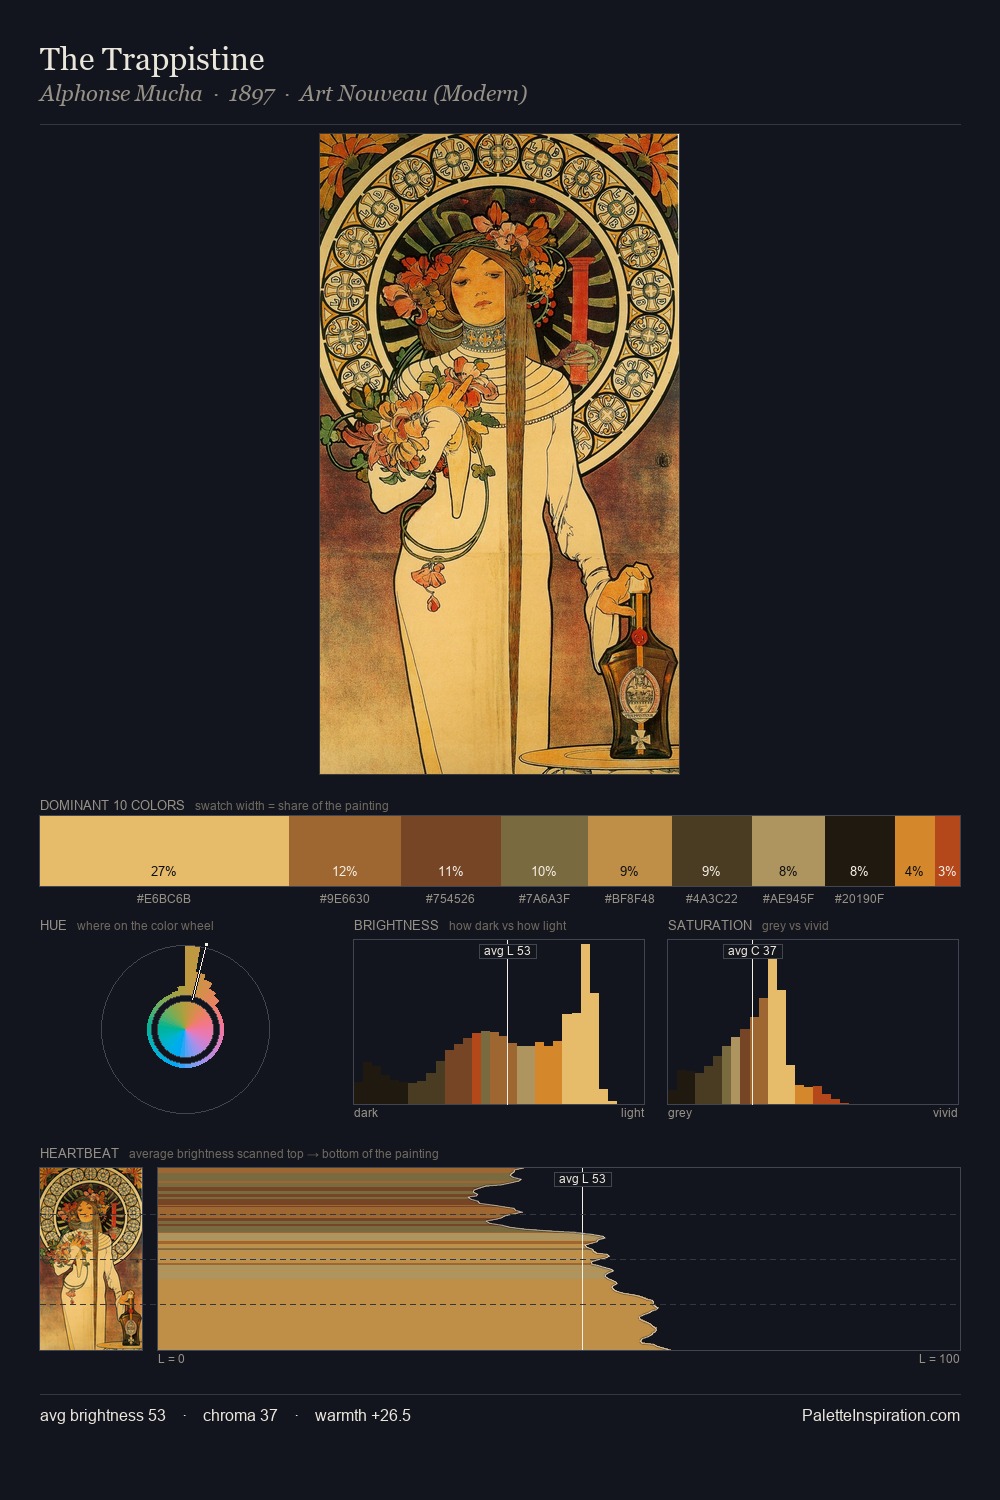Click the hex label #7A6A3F
This screenshot has height=1500, width=1000.
(x=544, y=899)
